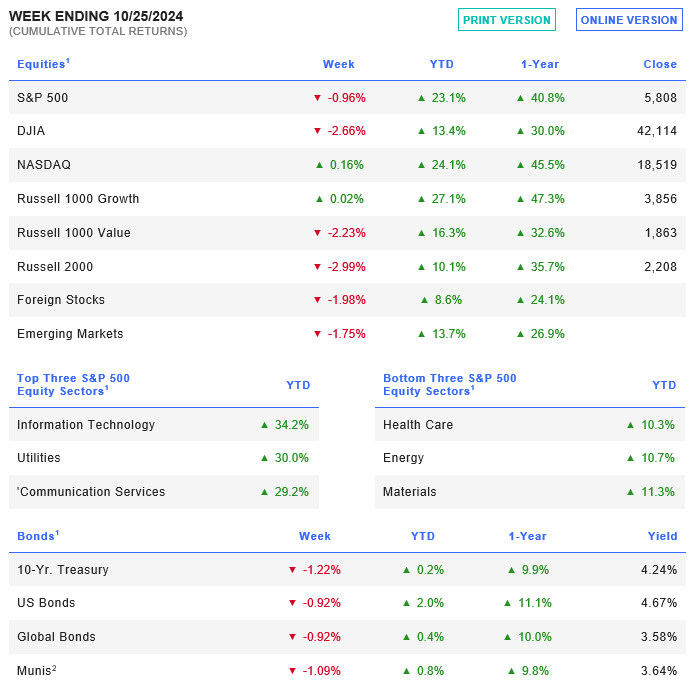Click the S&P 500 row label
Viewport: 697px width, 693px height.
(x=43, y=98)
